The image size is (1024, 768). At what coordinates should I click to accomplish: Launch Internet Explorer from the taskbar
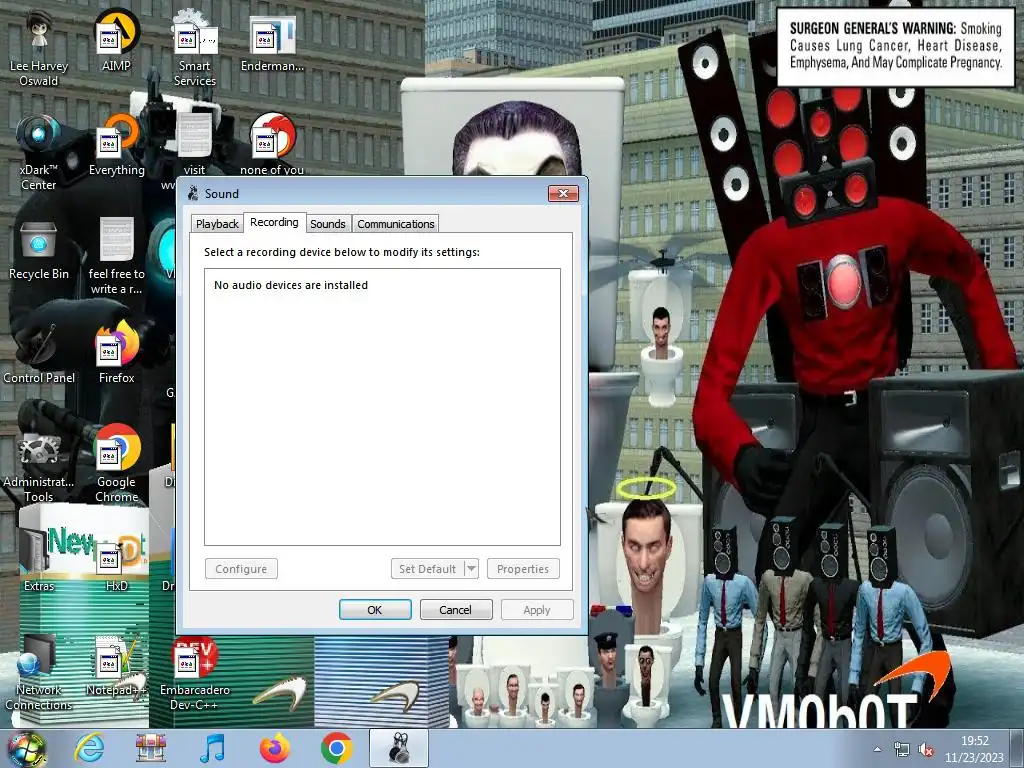(x=89, y=748)
